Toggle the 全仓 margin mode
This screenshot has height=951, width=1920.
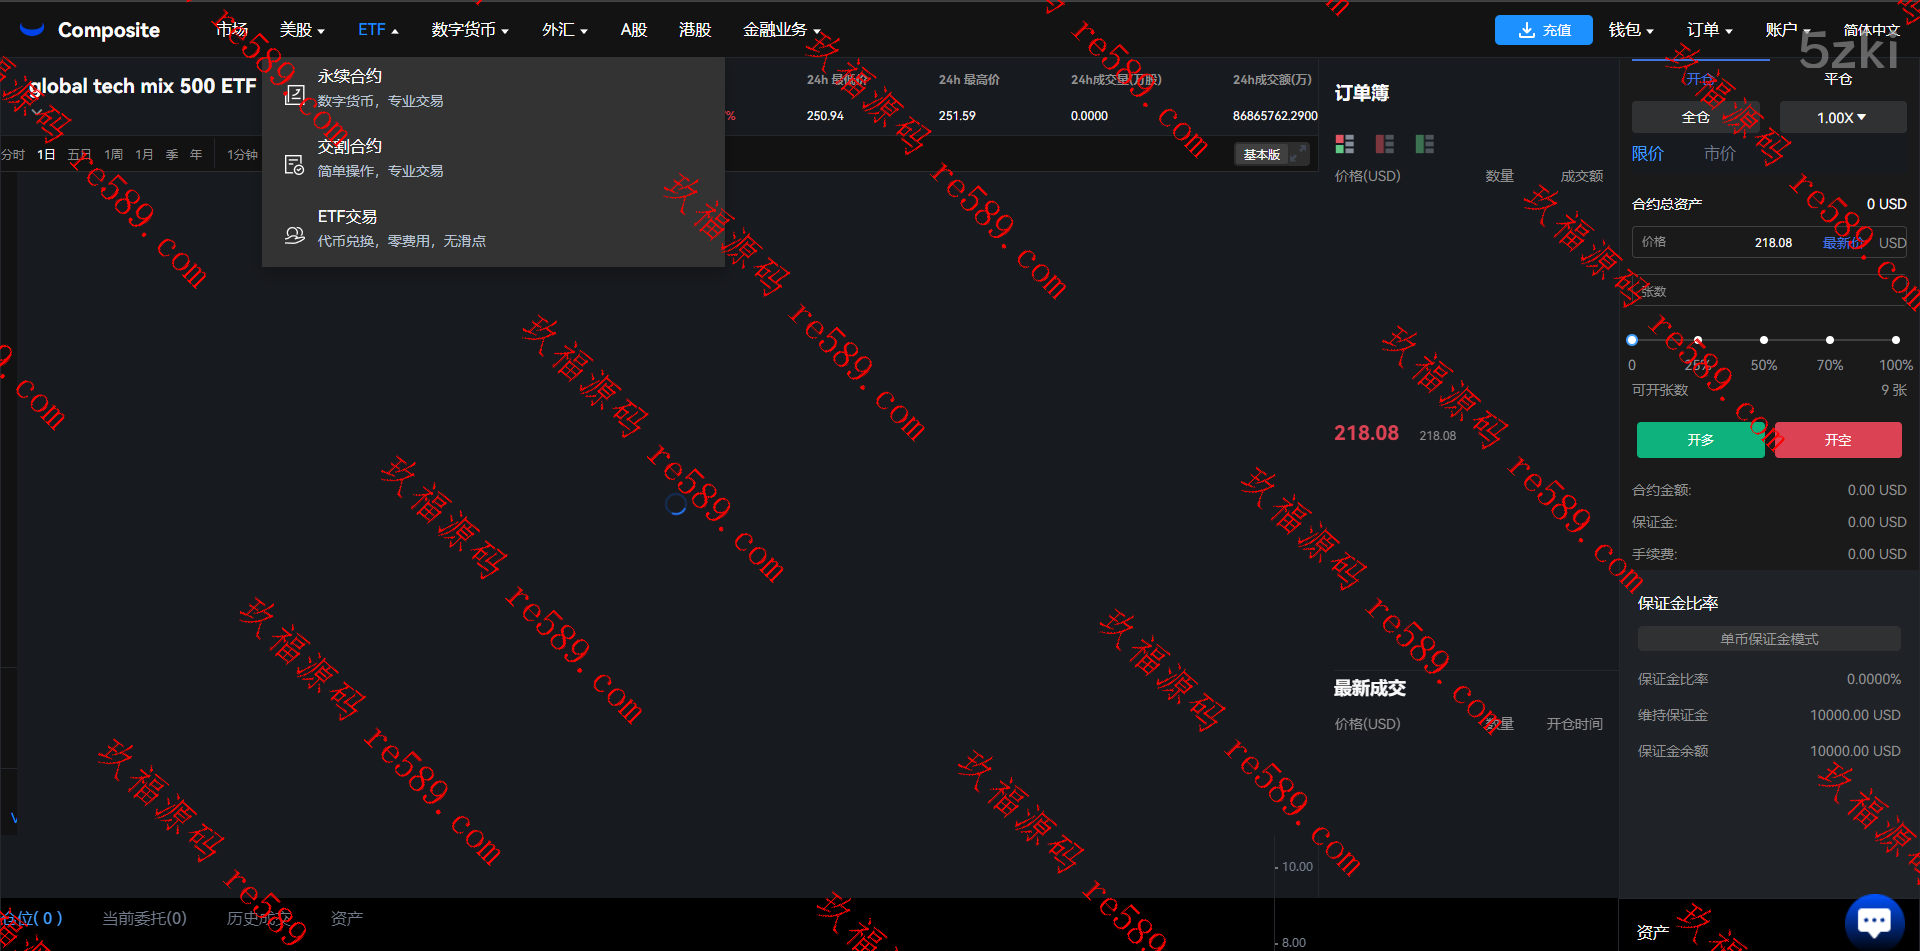tap(1695, 117)
